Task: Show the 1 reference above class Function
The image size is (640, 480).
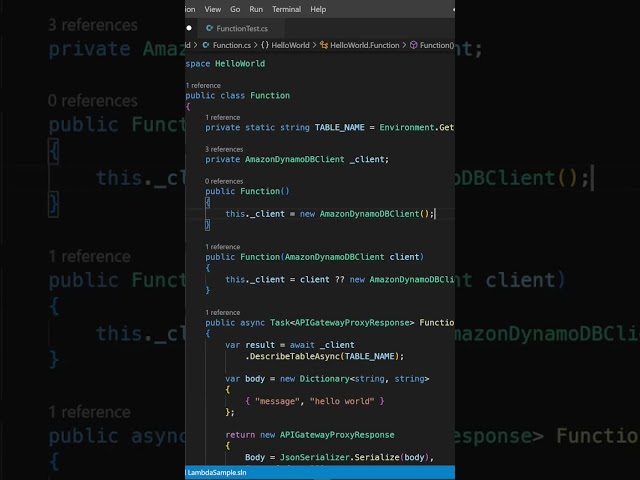Action: tap(203, 85)
